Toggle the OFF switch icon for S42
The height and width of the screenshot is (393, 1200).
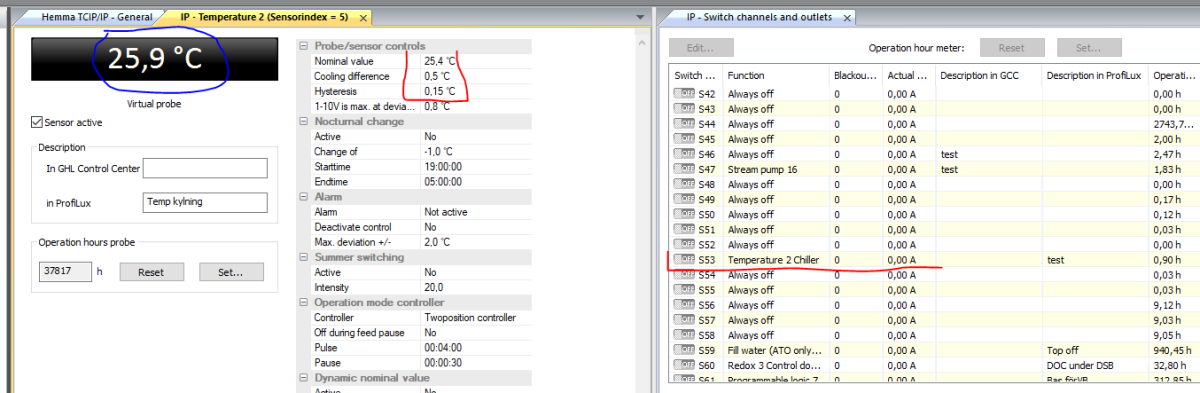684,93
